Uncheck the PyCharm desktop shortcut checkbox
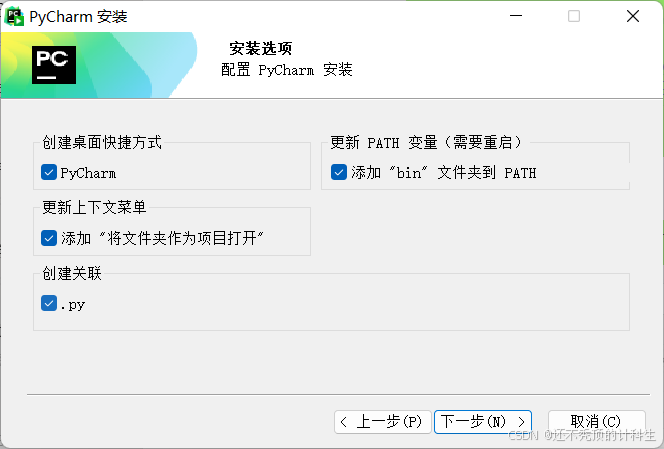The width and height of the screenshot is (664, 449). (49, 173)
